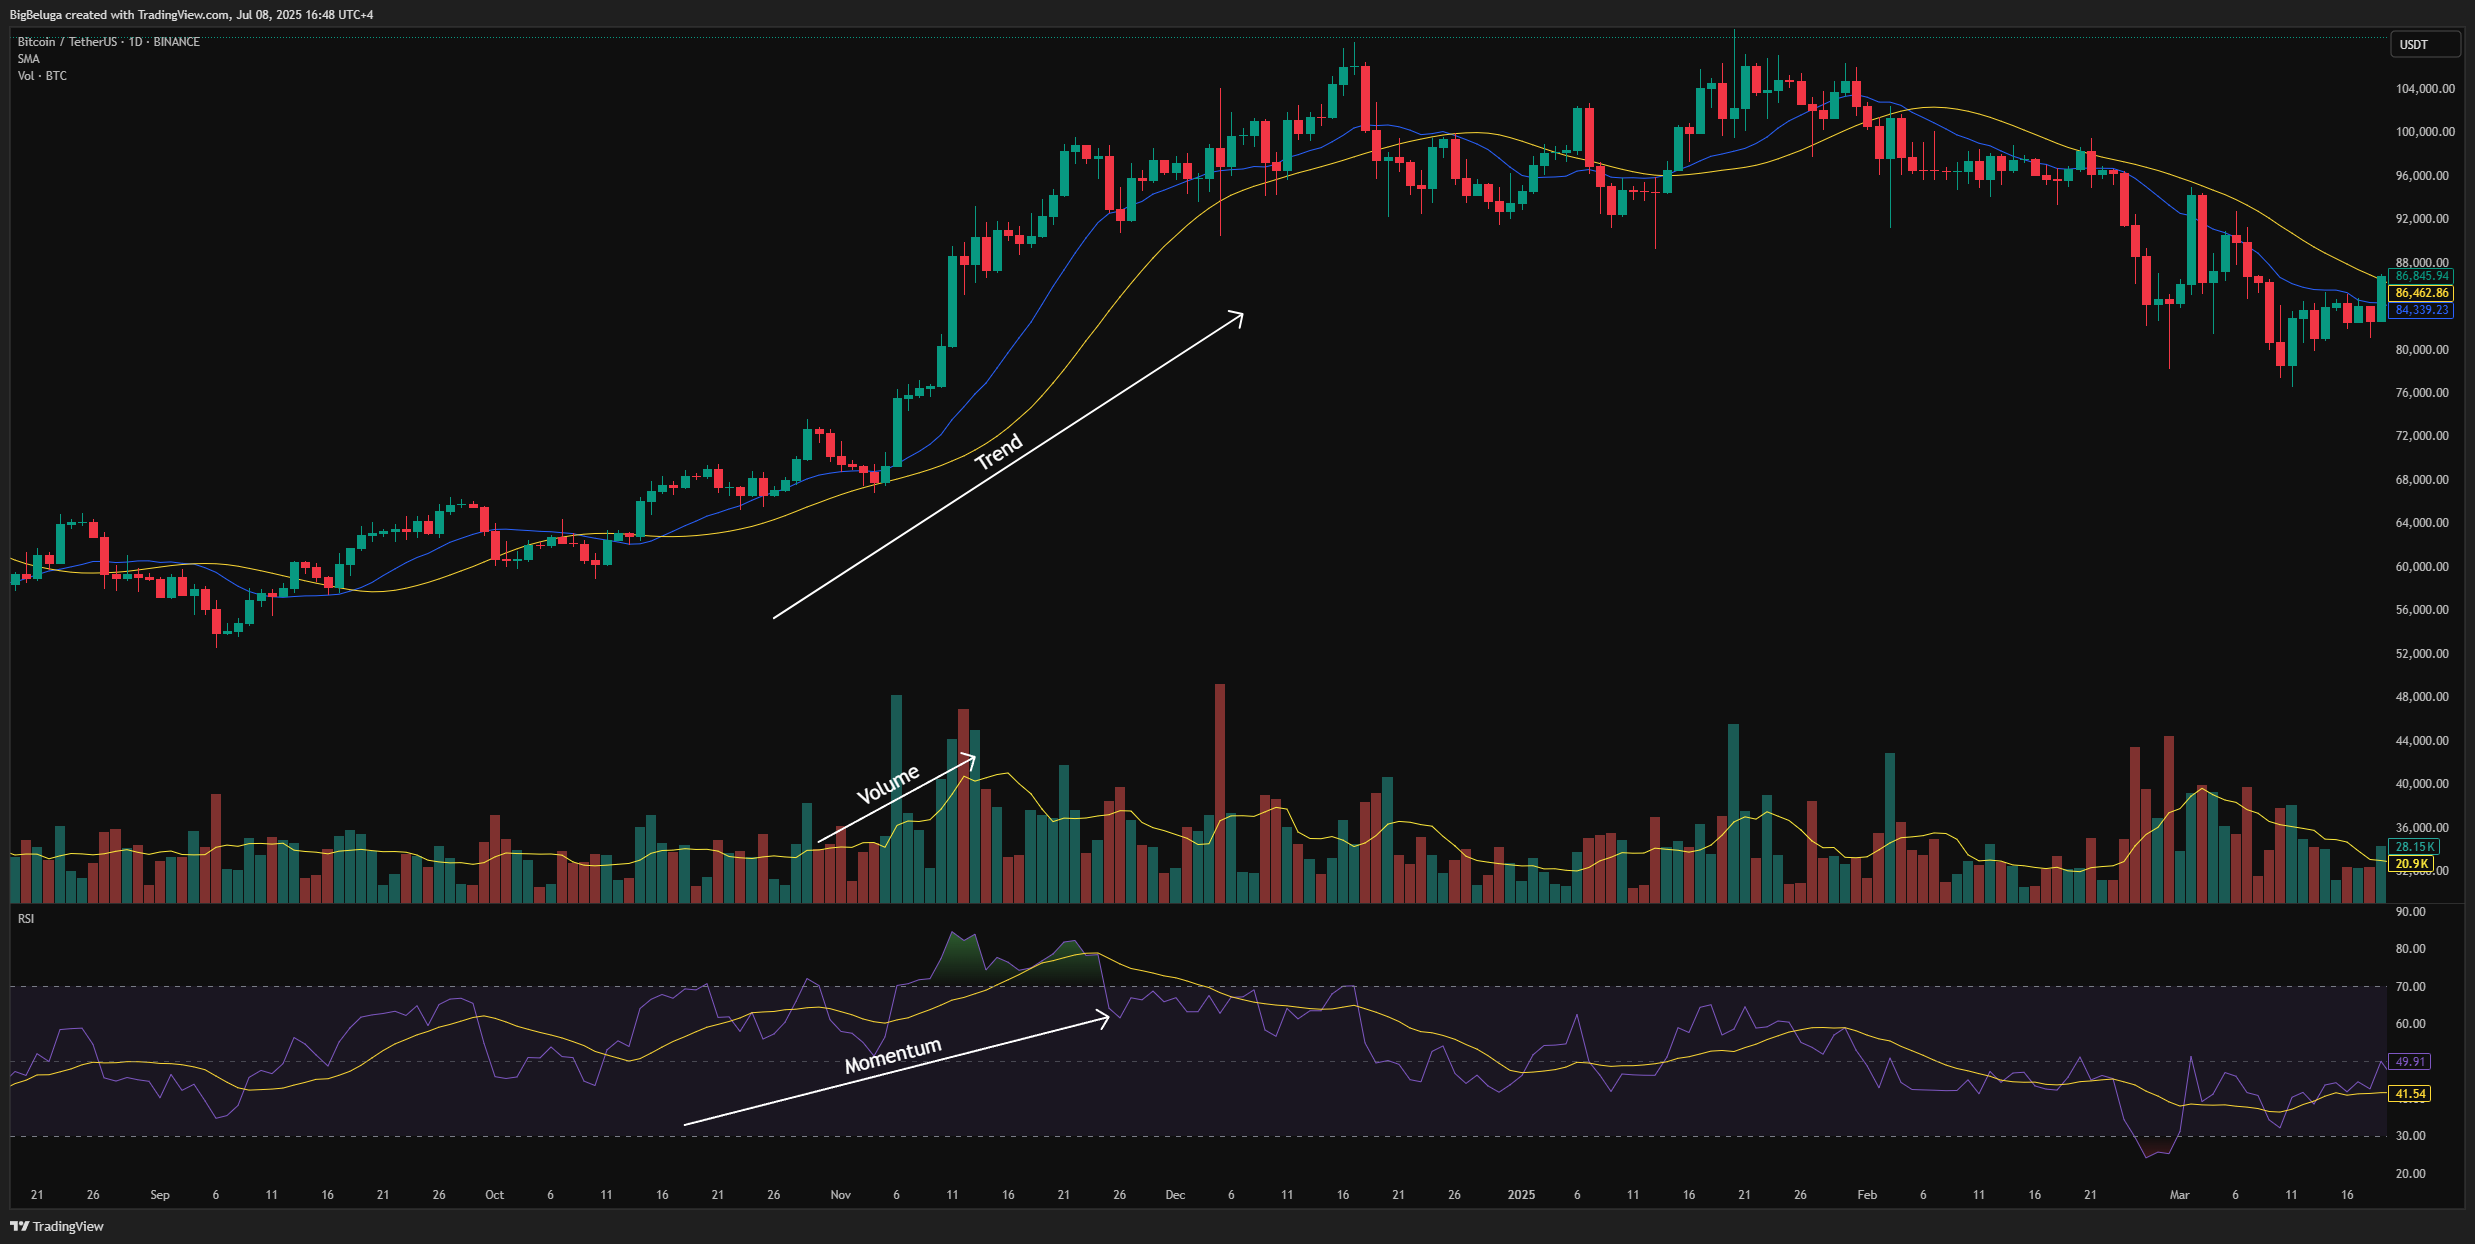2475x1244 pixels.
Task: Click the 76,000.00 price axis tick
Action: (x=2423, y=393)
